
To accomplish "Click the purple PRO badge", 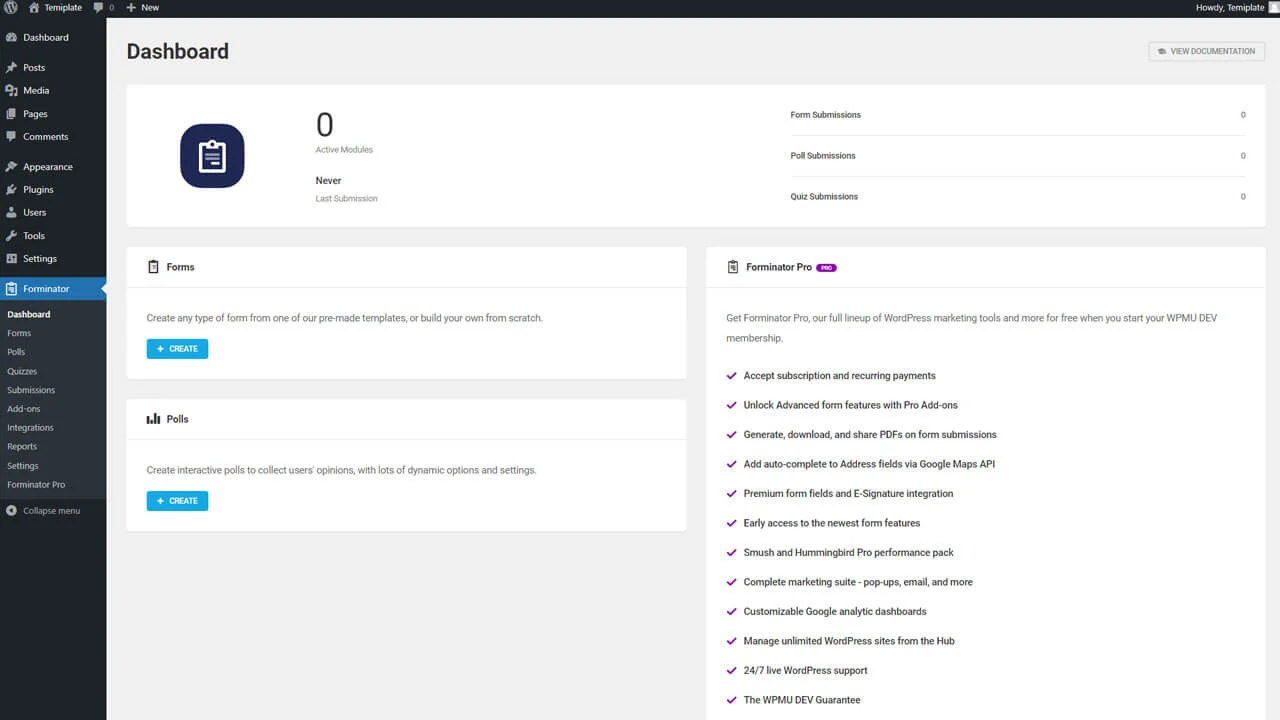I will pos(826,268).
